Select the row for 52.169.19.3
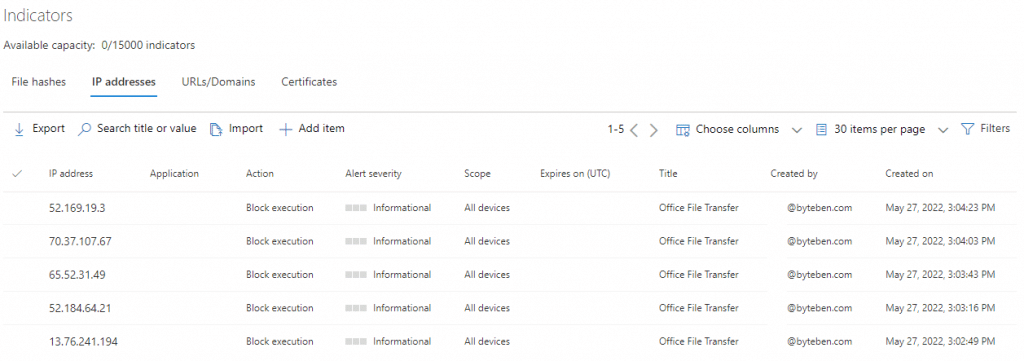Screen dimensions: 1024x361 click(x=512, y=208)
